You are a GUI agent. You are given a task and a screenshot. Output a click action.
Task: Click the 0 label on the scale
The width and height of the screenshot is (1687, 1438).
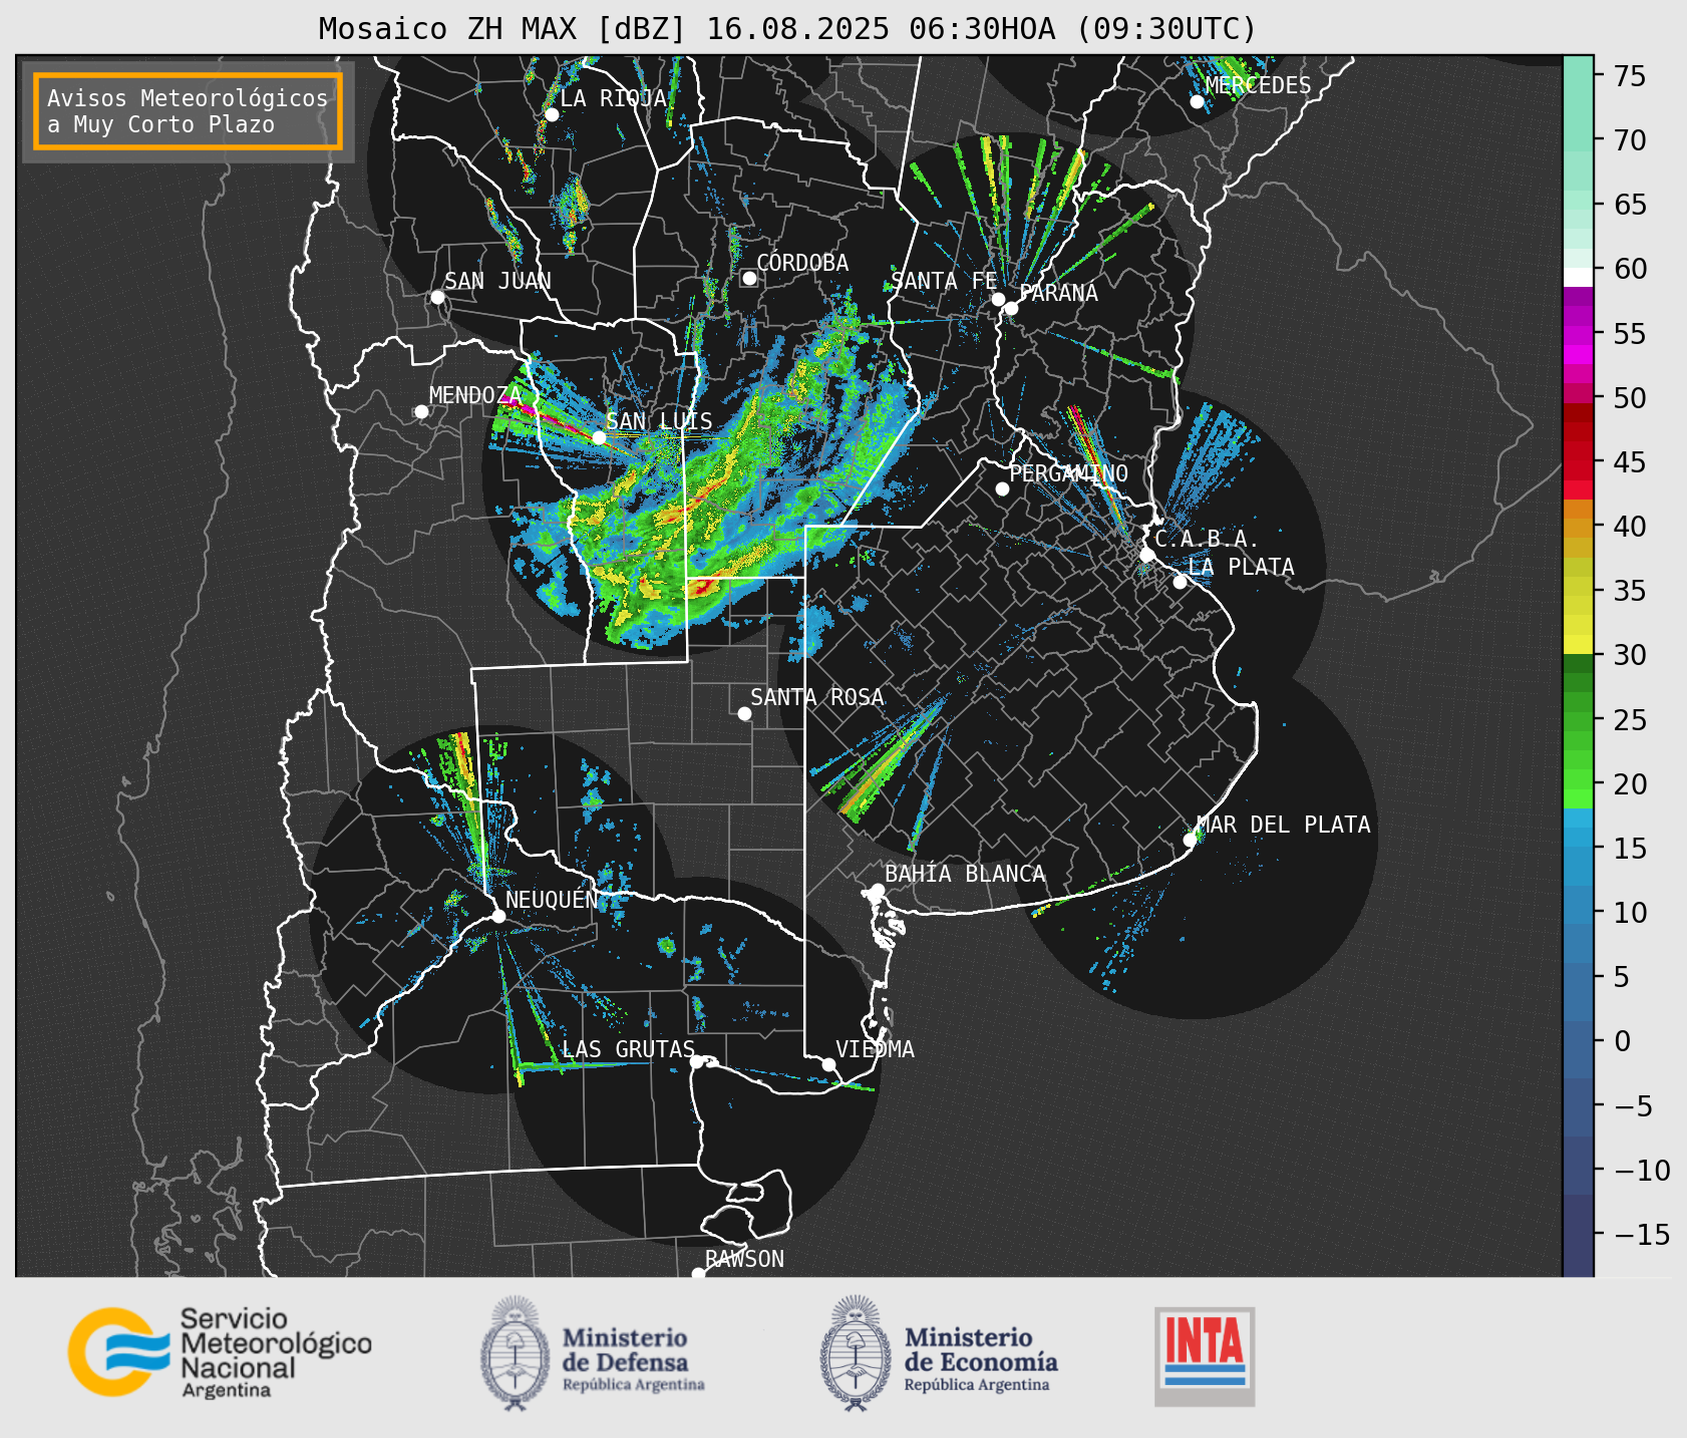(1621, 1041)
